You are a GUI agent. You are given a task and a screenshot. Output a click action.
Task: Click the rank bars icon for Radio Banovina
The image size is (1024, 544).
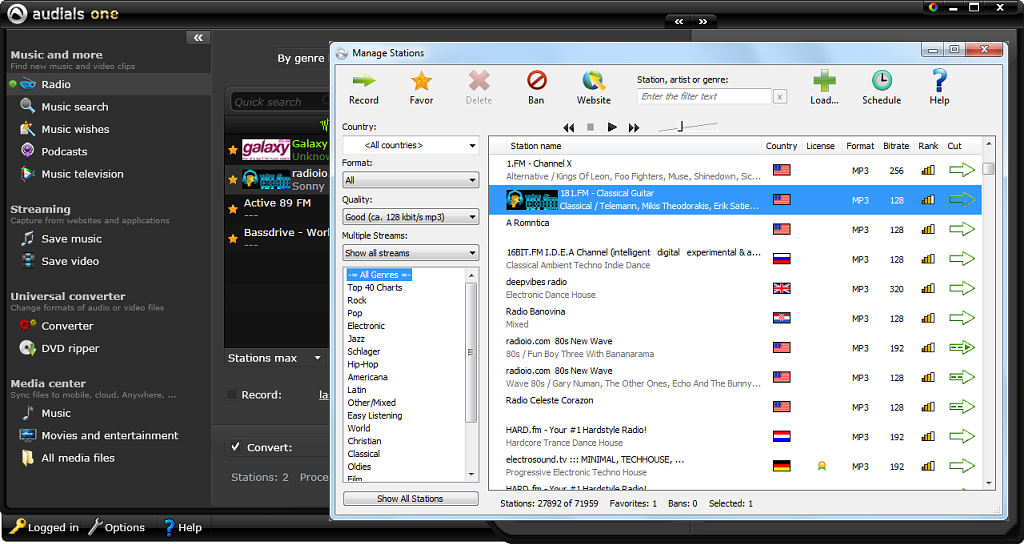[x=928, y=318]
